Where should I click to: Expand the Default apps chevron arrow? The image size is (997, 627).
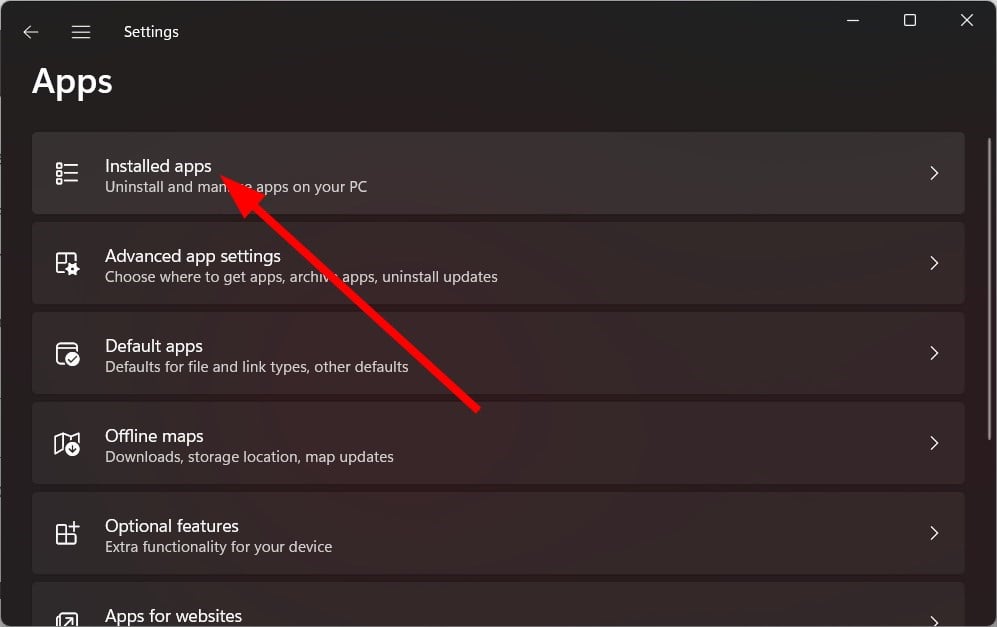(934, 353)
